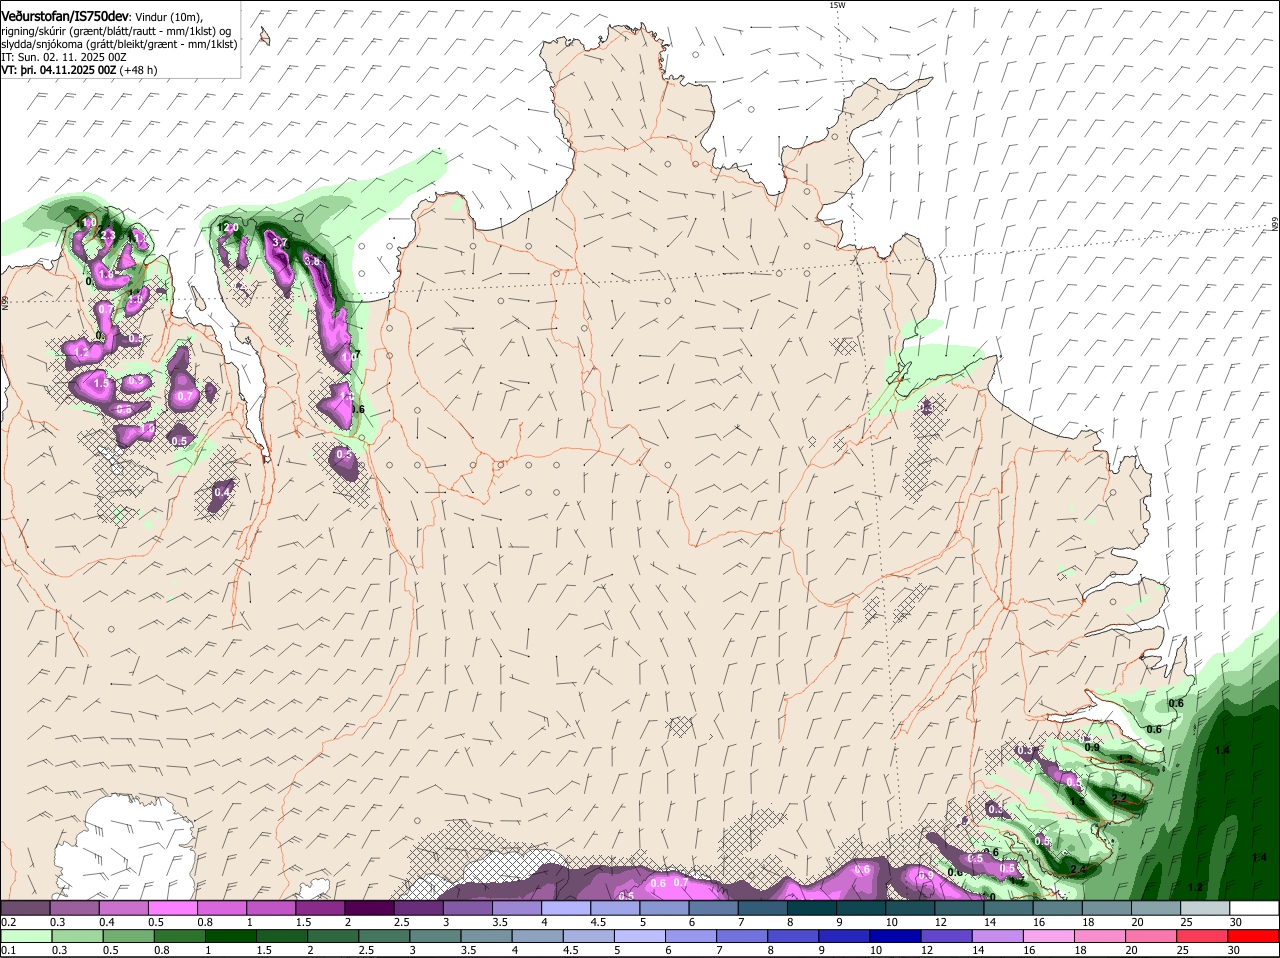The width and height of the screenshot is (1280, 958).
Task: Click the bright pink upper swatch between 0.5 and 0.8
Action: [172, 908]
